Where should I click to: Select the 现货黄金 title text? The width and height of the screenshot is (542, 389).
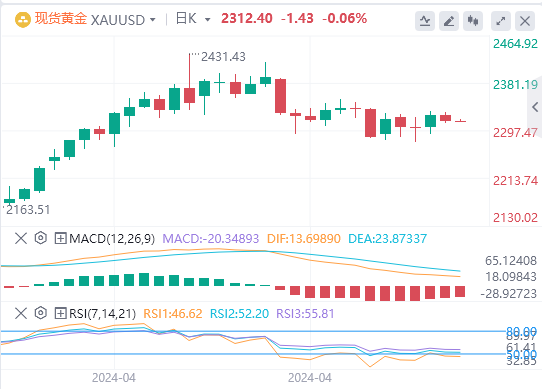coord(60,19)
